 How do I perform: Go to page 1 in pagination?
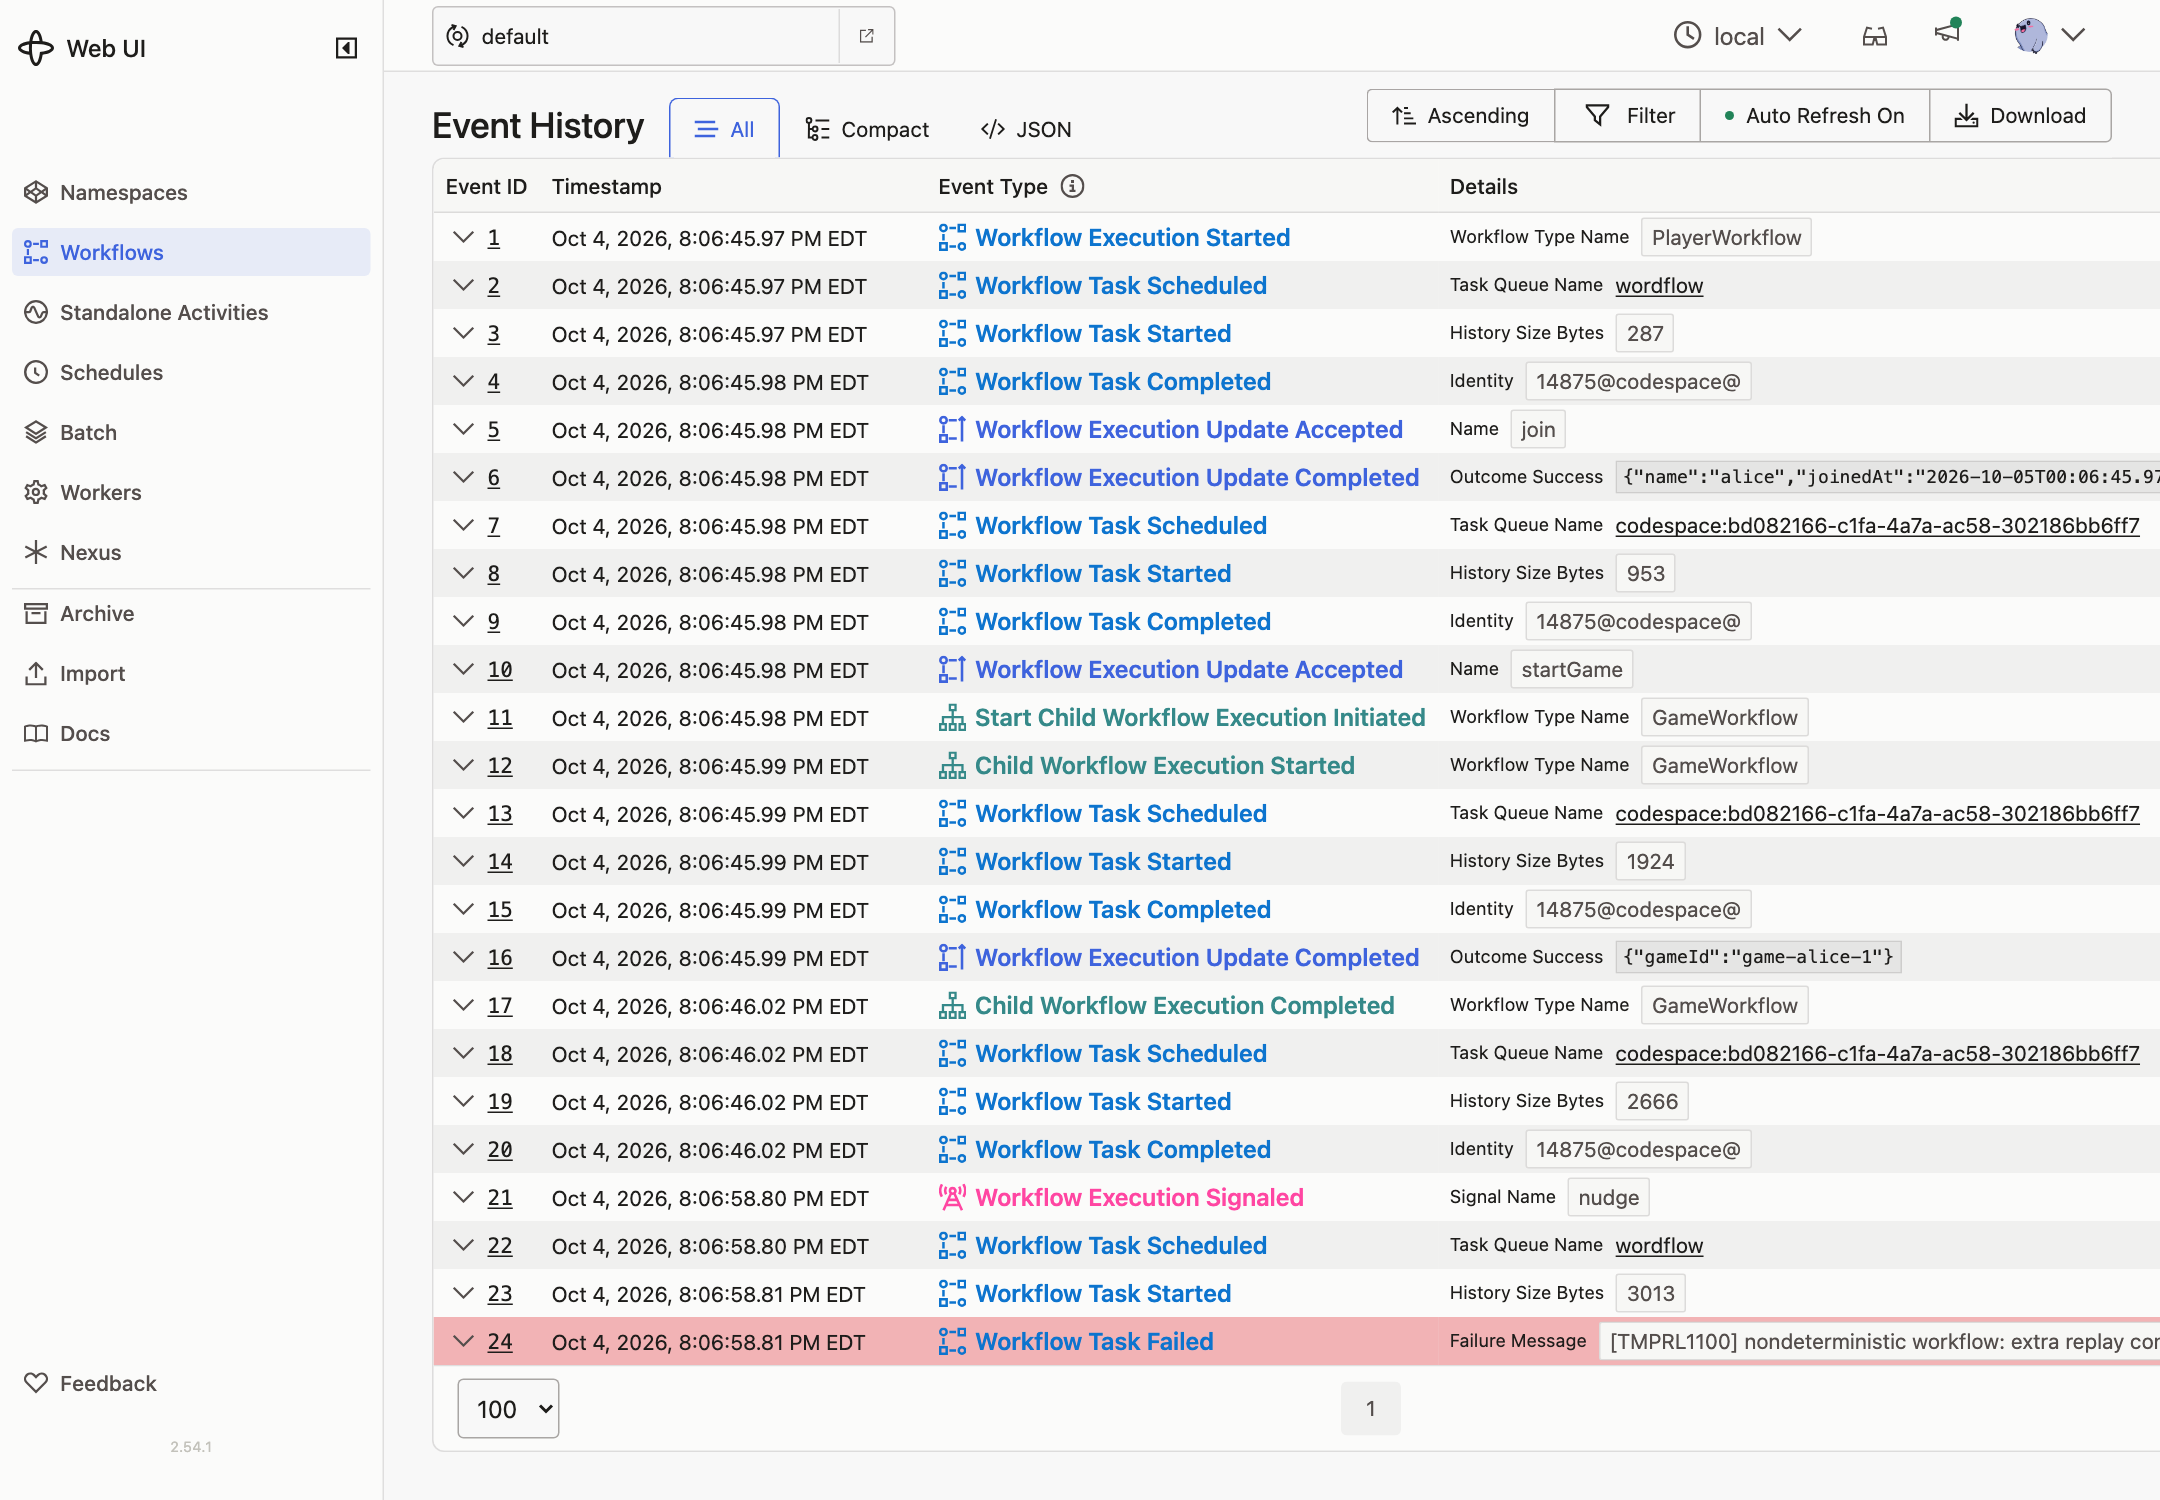tap(1371, 1409)
